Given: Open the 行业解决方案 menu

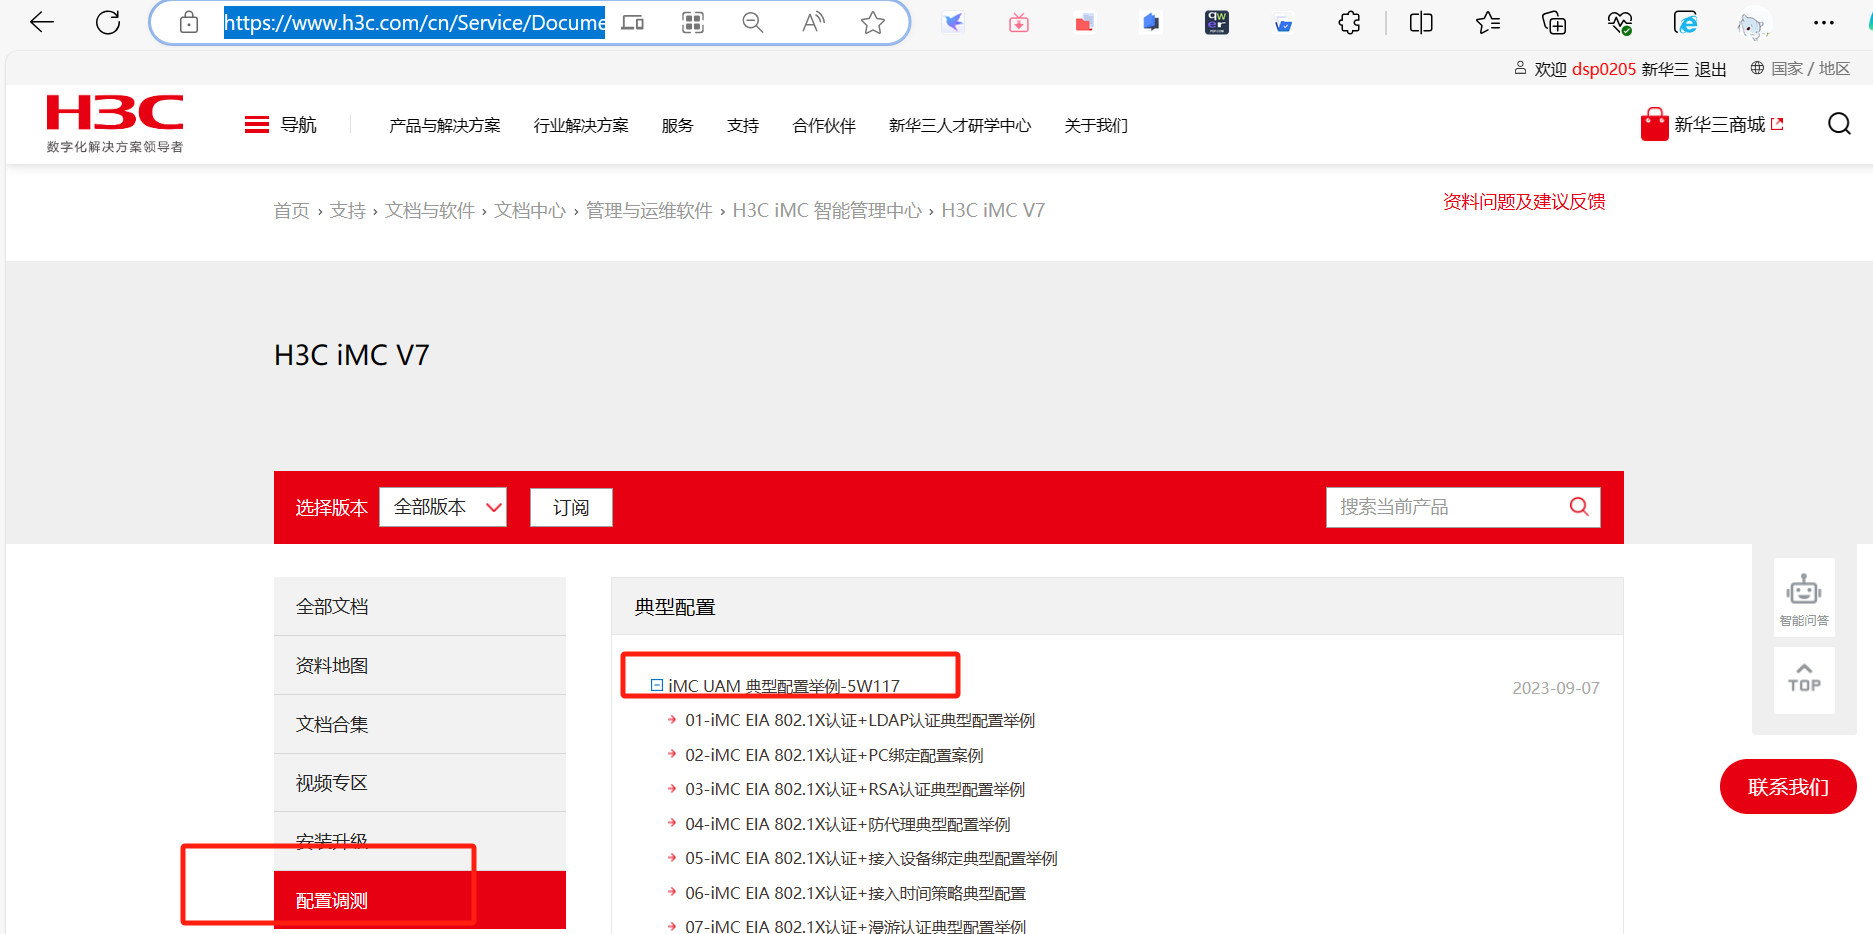Looking at the screenshot, I should point(581,125).
